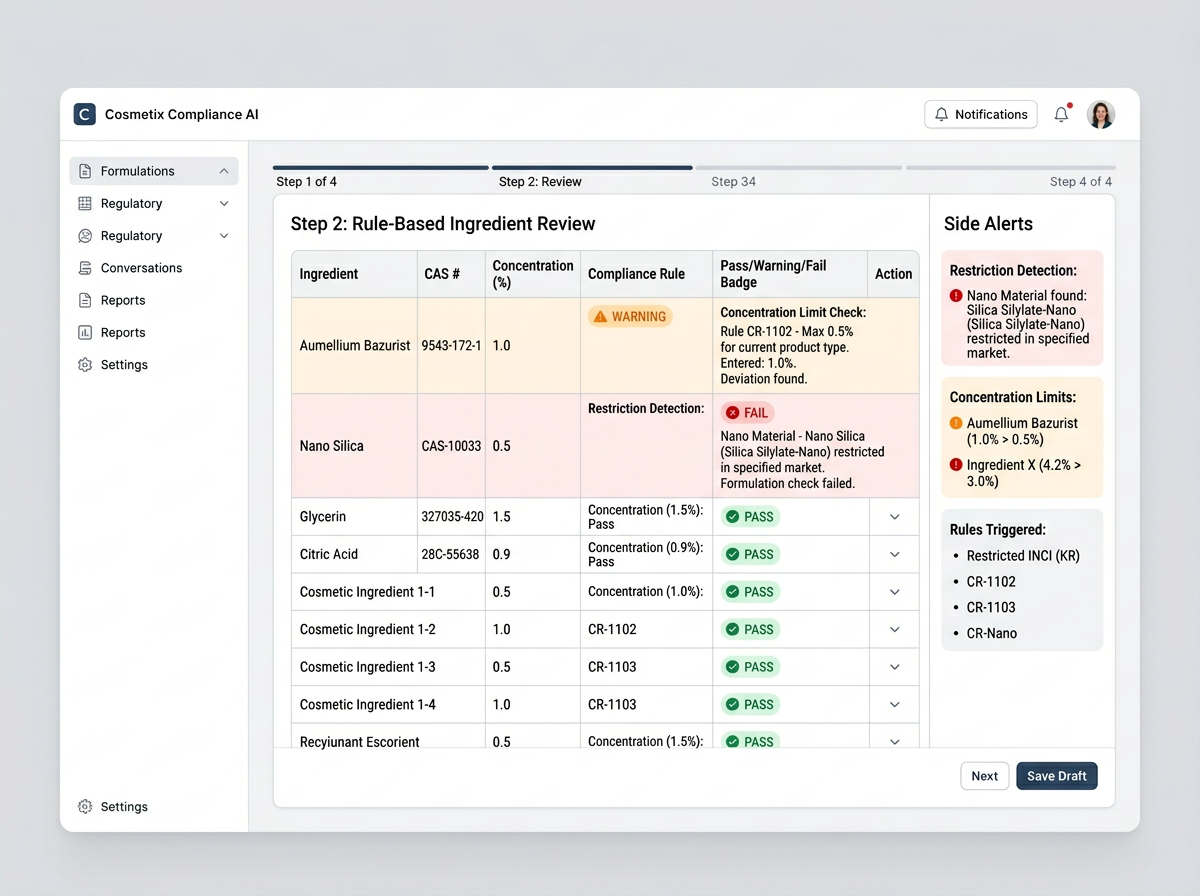
Task: Open the Regulatory grid icon
Action: (x=87, y=203)
